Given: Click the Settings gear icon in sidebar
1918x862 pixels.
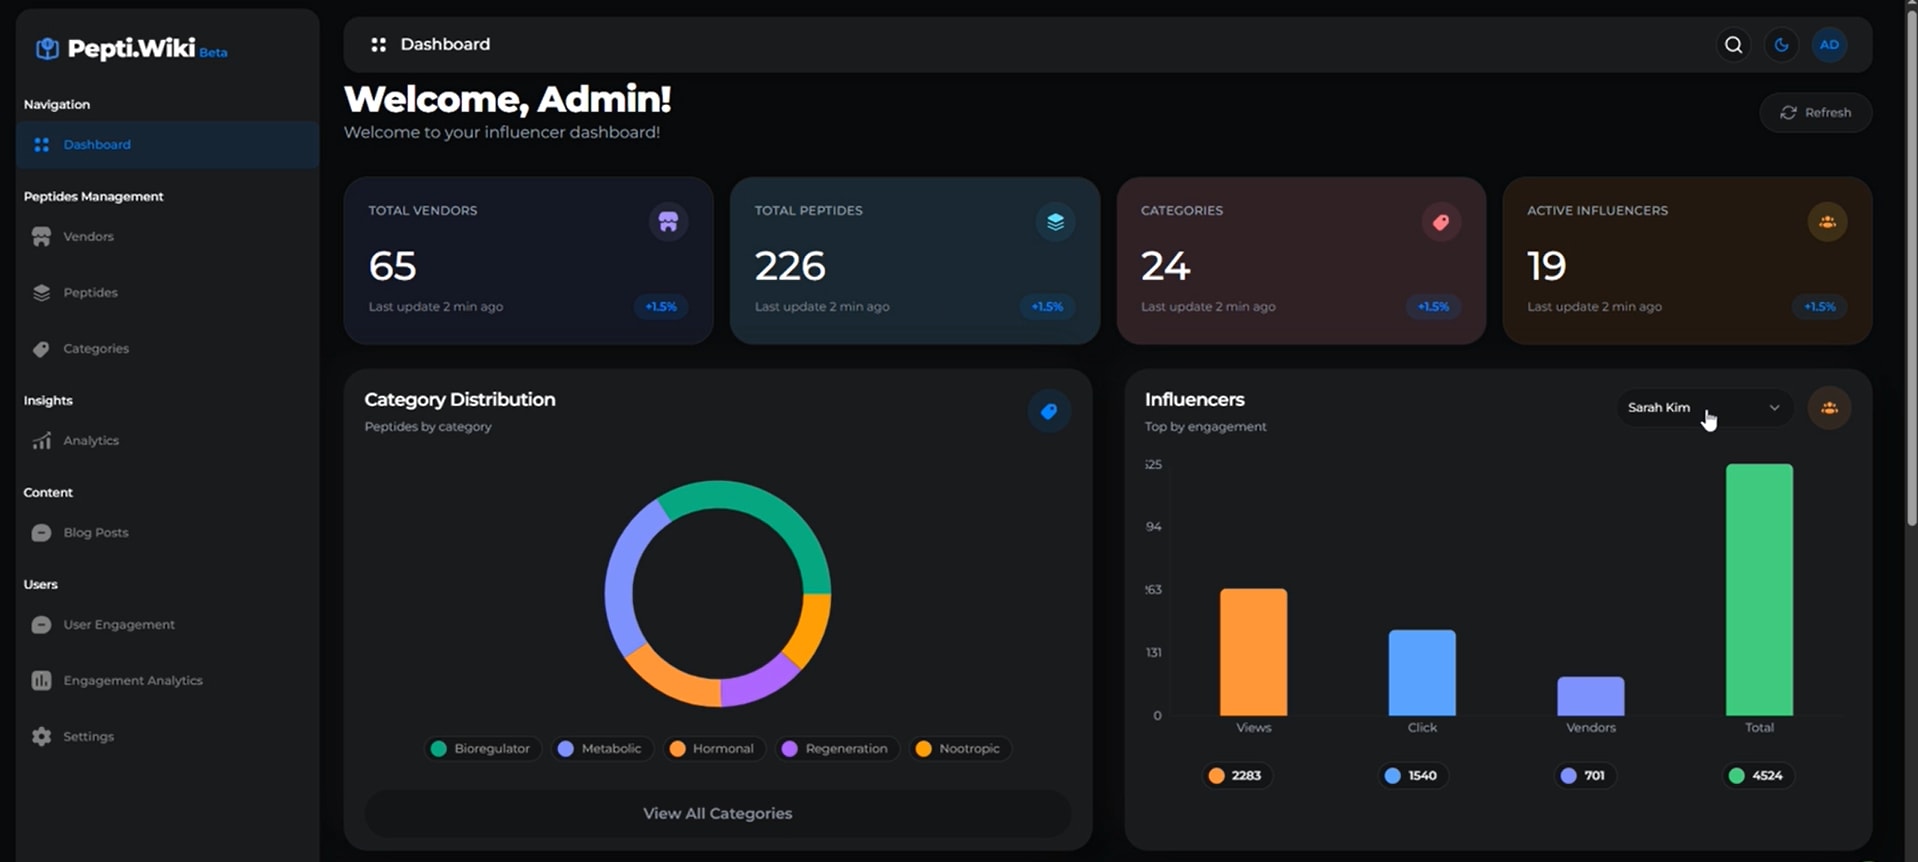Looking at the screenshot, I should 41,737.
